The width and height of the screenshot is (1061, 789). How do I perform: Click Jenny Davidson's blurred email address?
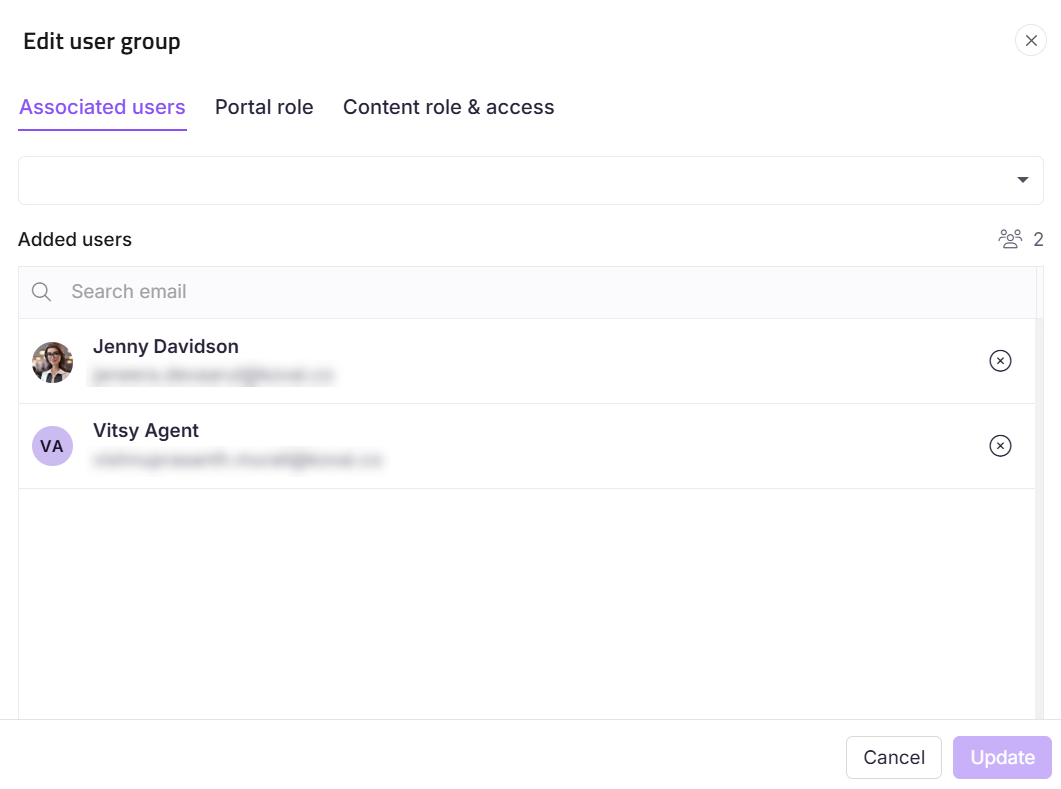pos(213,376)
